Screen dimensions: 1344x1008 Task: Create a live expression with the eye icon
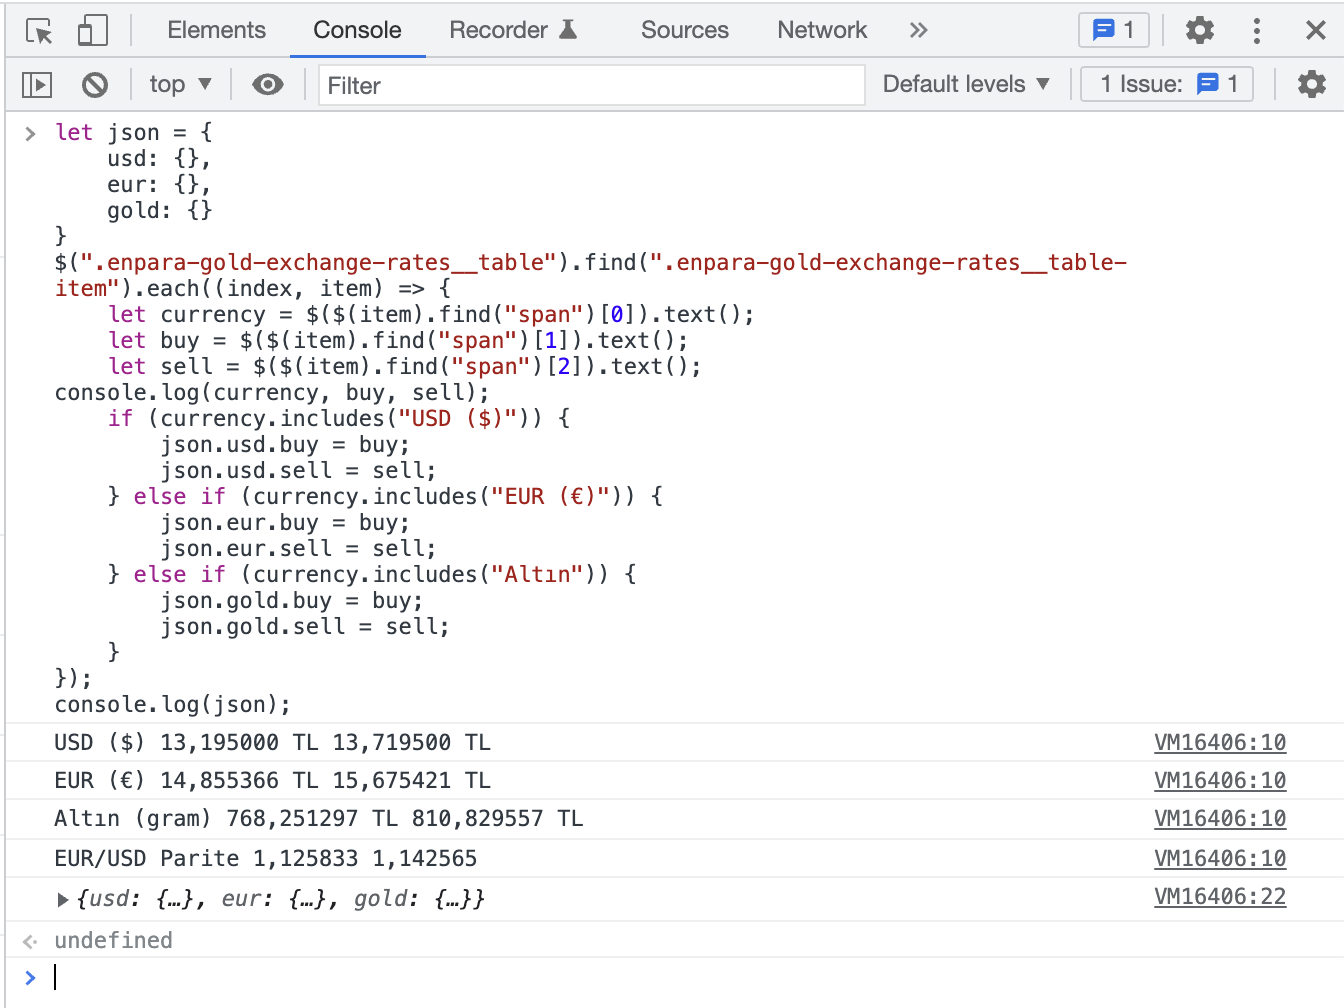(x=267, y=85)
